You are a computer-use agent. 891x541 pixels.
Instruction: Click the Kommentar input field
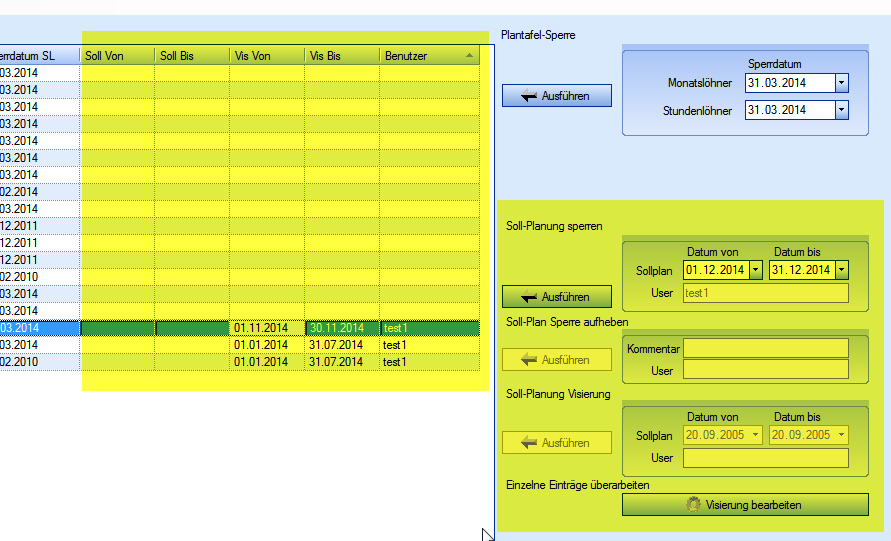tap(765, 348)
